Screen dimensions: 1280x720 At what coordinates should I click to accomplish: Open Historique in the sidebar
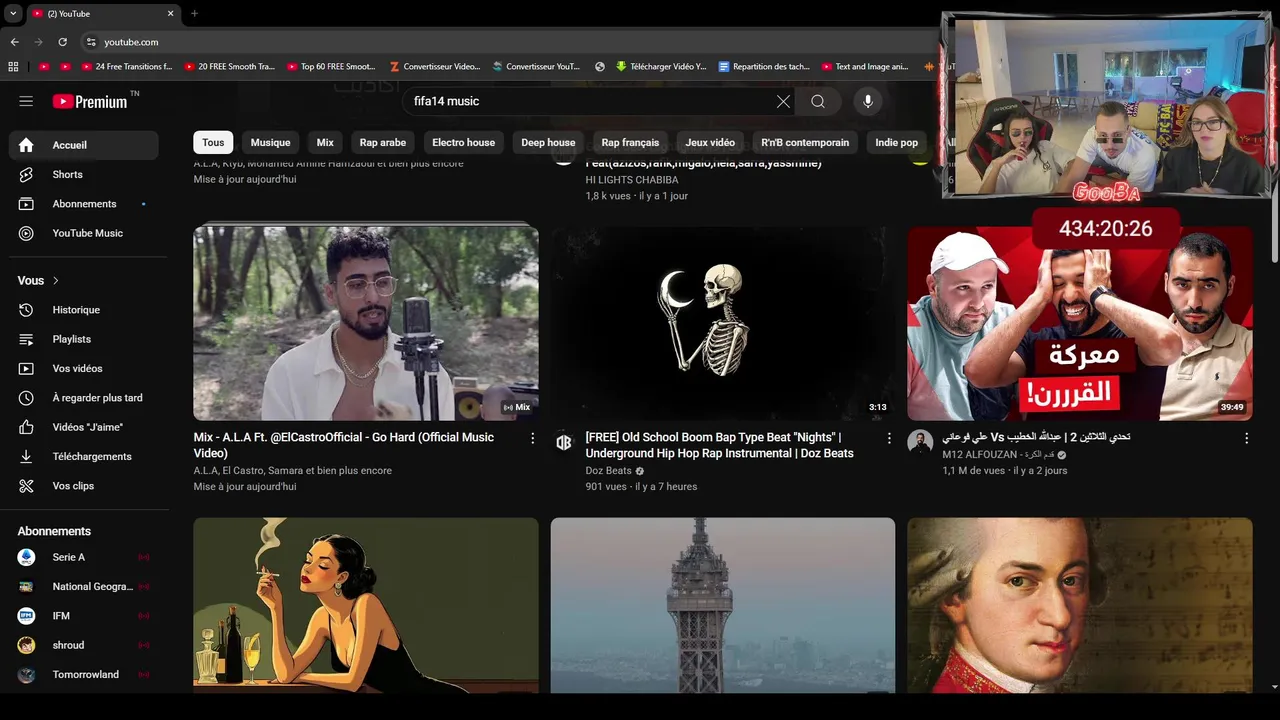(x=84, y=310)
